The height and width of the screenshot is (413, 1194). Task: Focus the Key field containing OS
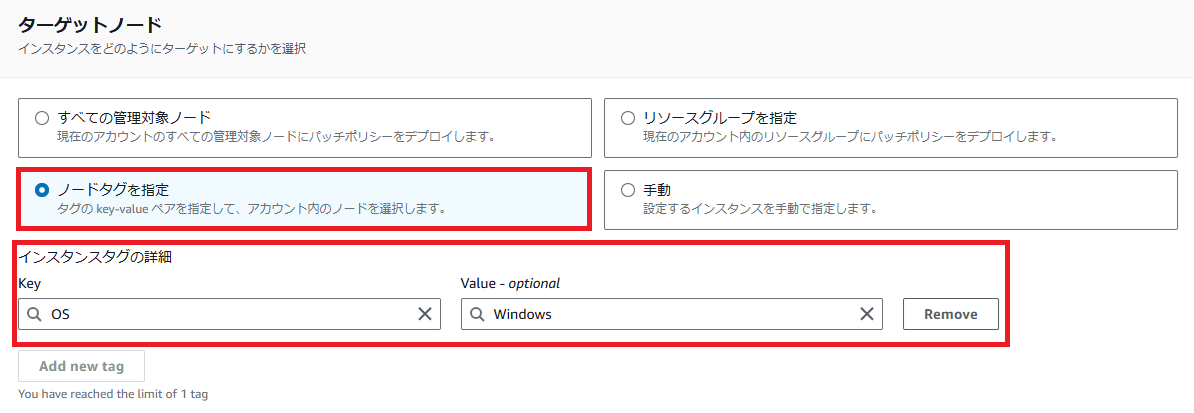pyautogui.click(x=229, y=314)
